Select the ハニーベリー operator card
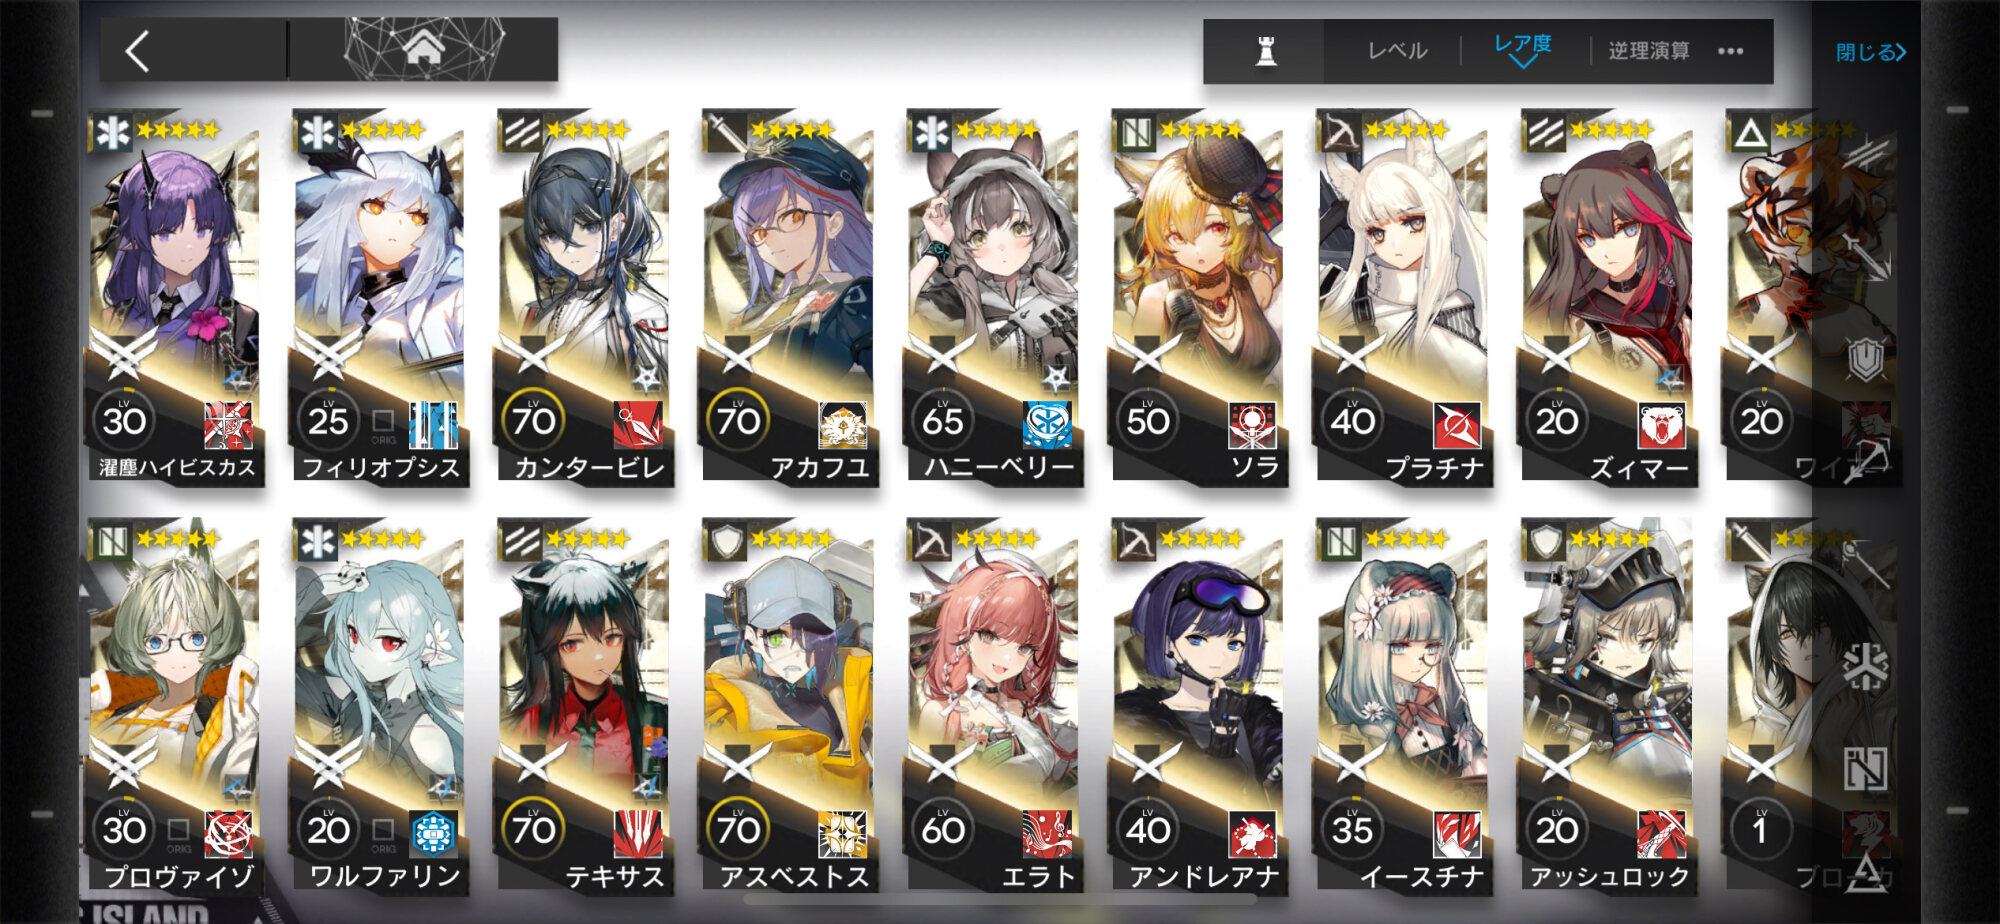Screen dimensions: 2000x924 pyautogui.click(x=995, y=298)
